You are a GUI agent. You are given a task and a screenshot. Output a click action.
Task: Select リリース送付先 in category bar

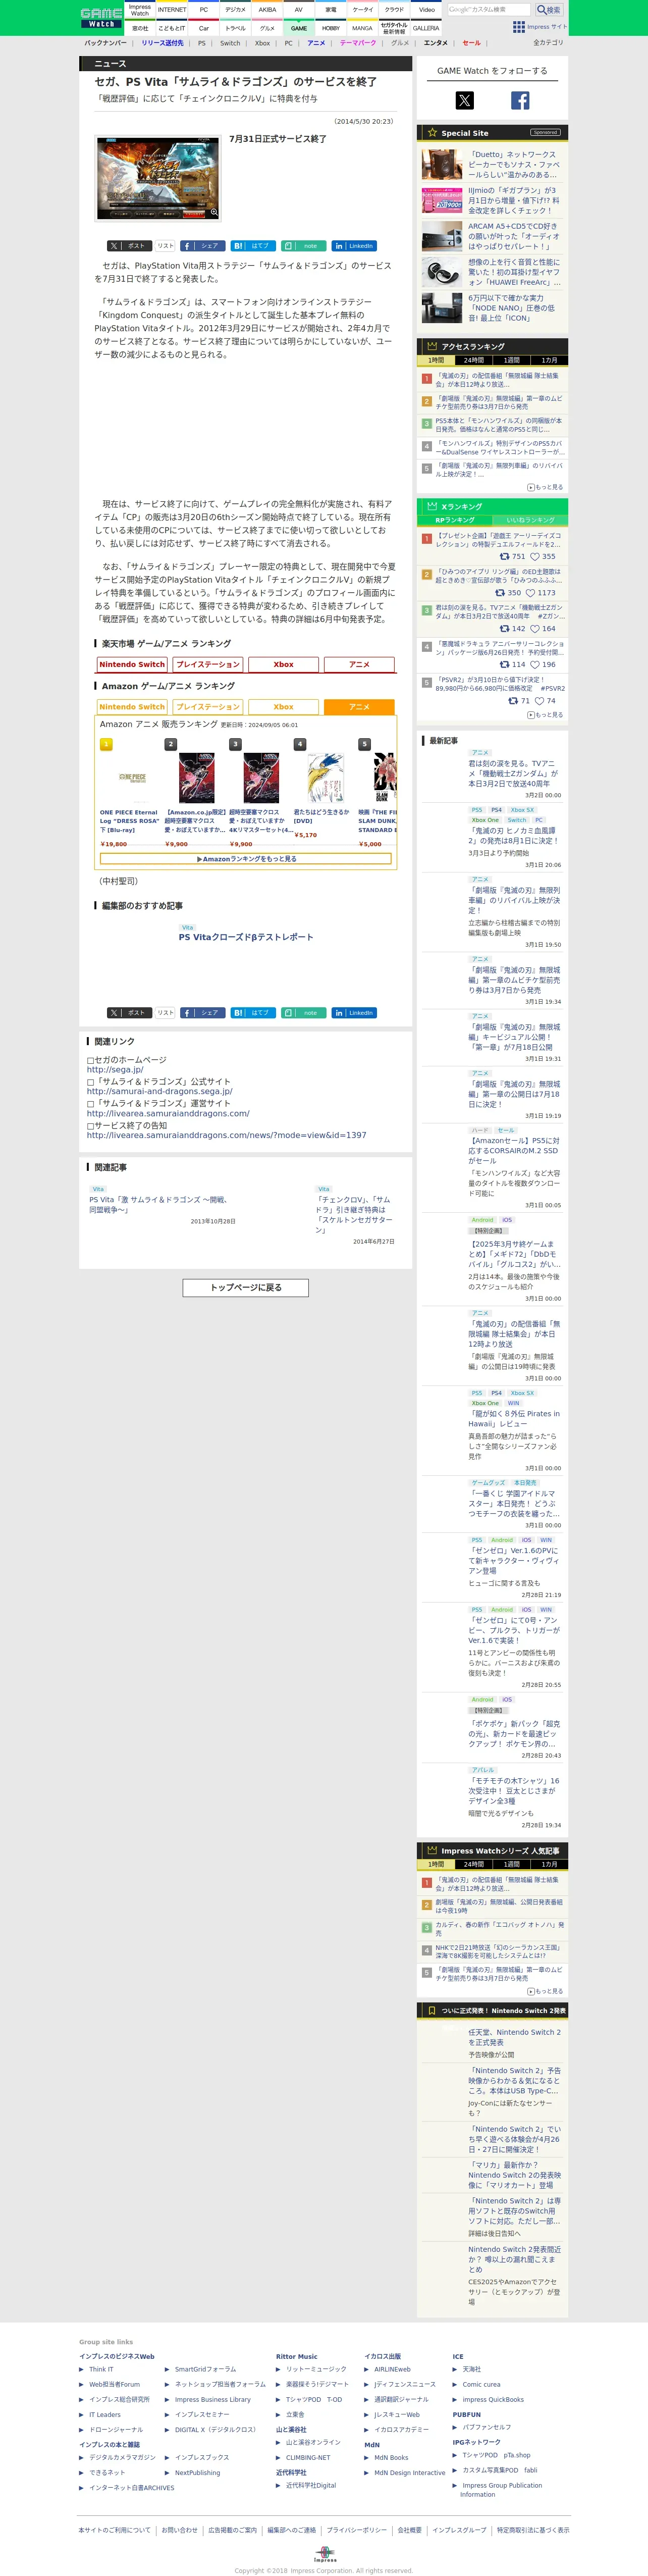[162, 44]
